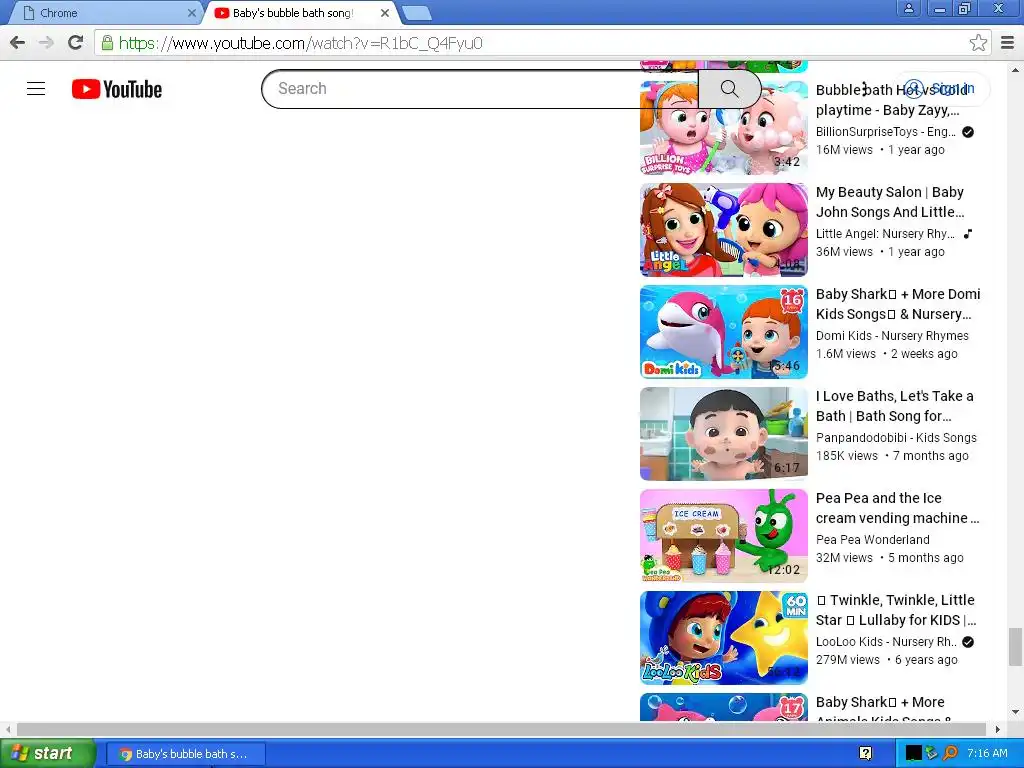The image size is (1024, 768).
Task: Click the taskbar clock 7:16 AM
Action: [x=987, y=753]
